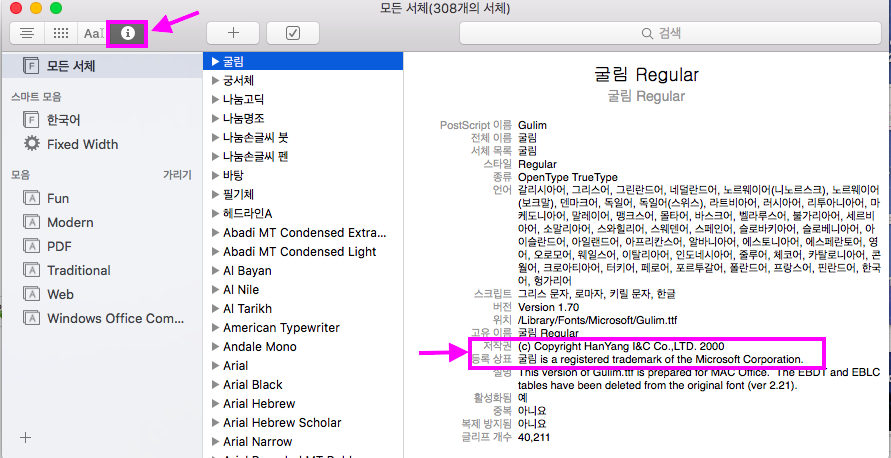Expand the American Typewriter font family
Image resolution: width=891 pixels, height=458 pixels.
pyautogui.click(x=215, y=328)
